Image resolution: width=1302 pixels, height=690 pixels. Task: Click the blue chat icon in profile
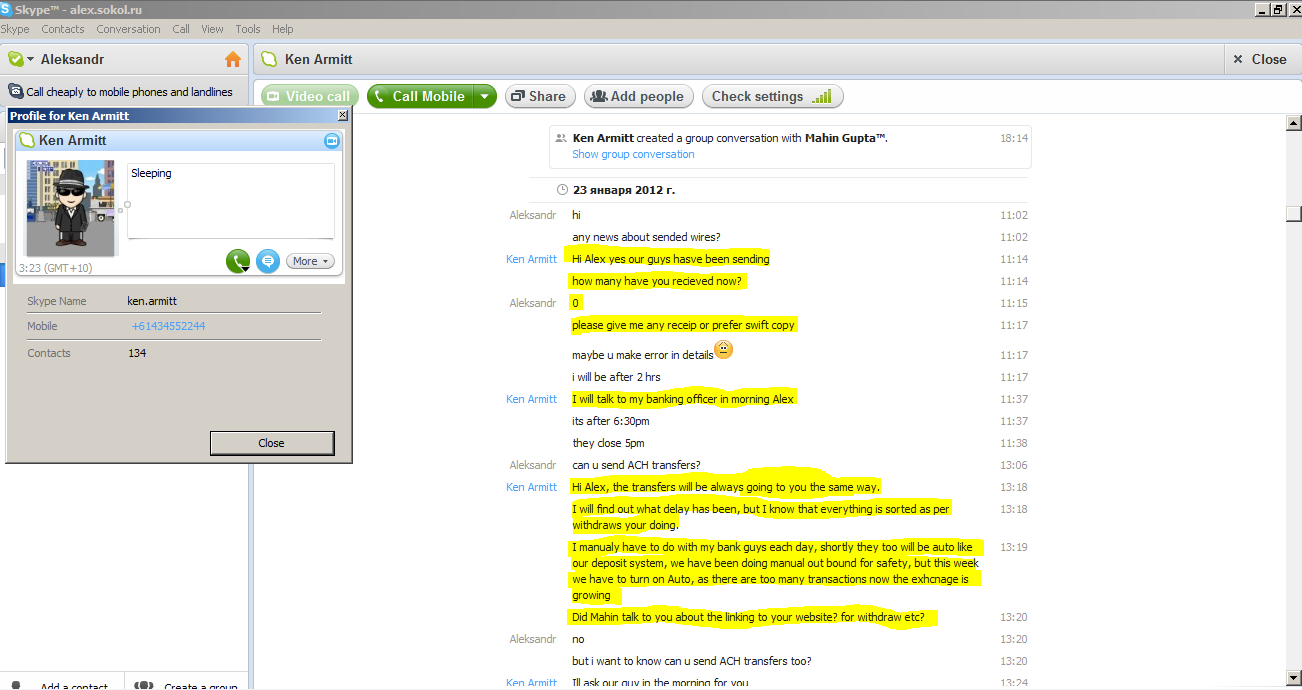[267, 261]
